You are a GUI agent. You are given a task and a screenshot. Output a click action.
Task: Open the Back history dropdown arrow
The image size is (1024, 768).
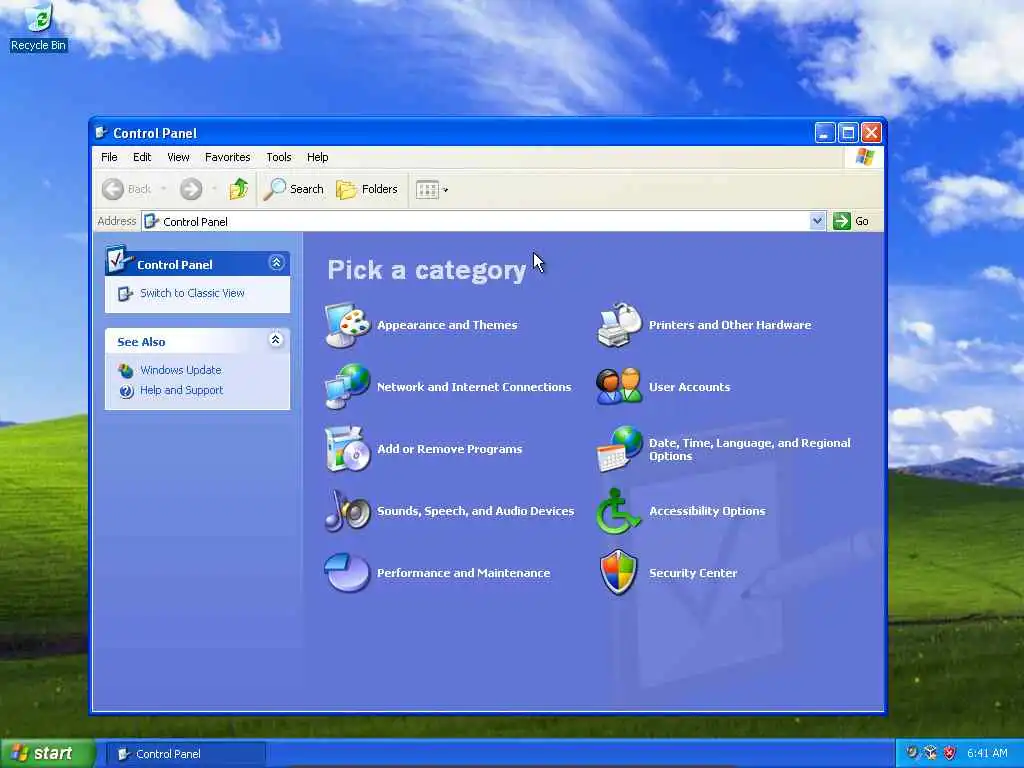coord(163,189)
